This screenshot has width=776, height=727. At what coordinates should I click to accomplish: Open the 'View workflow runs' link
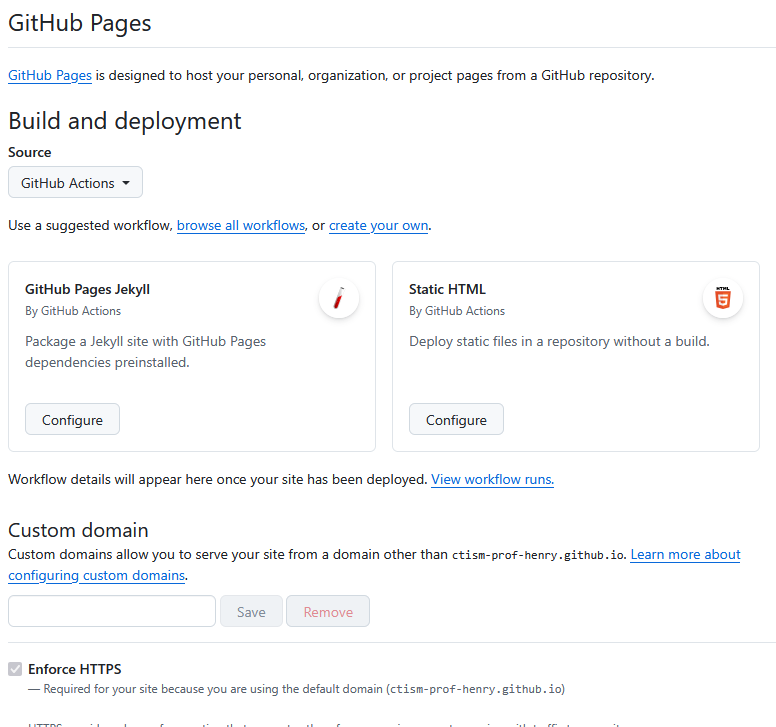(492, 479)
